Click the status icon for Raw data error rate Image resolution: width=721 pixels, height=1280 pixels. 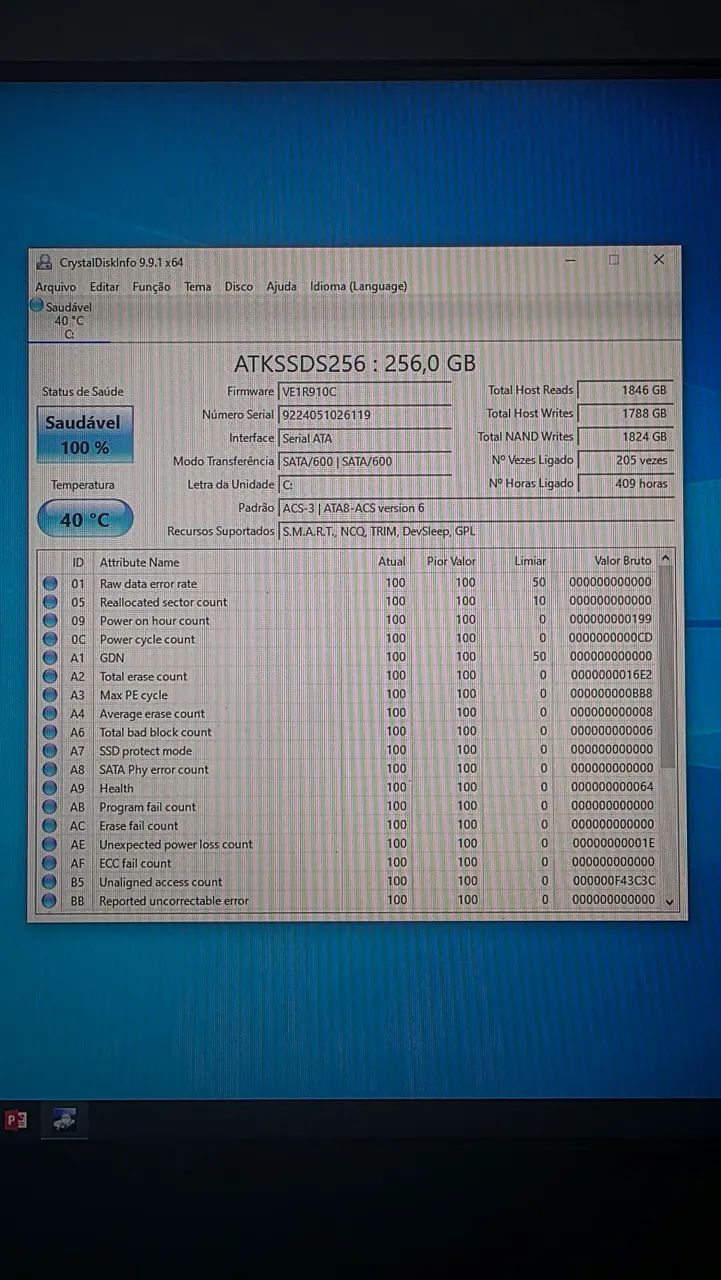[50, 583]
